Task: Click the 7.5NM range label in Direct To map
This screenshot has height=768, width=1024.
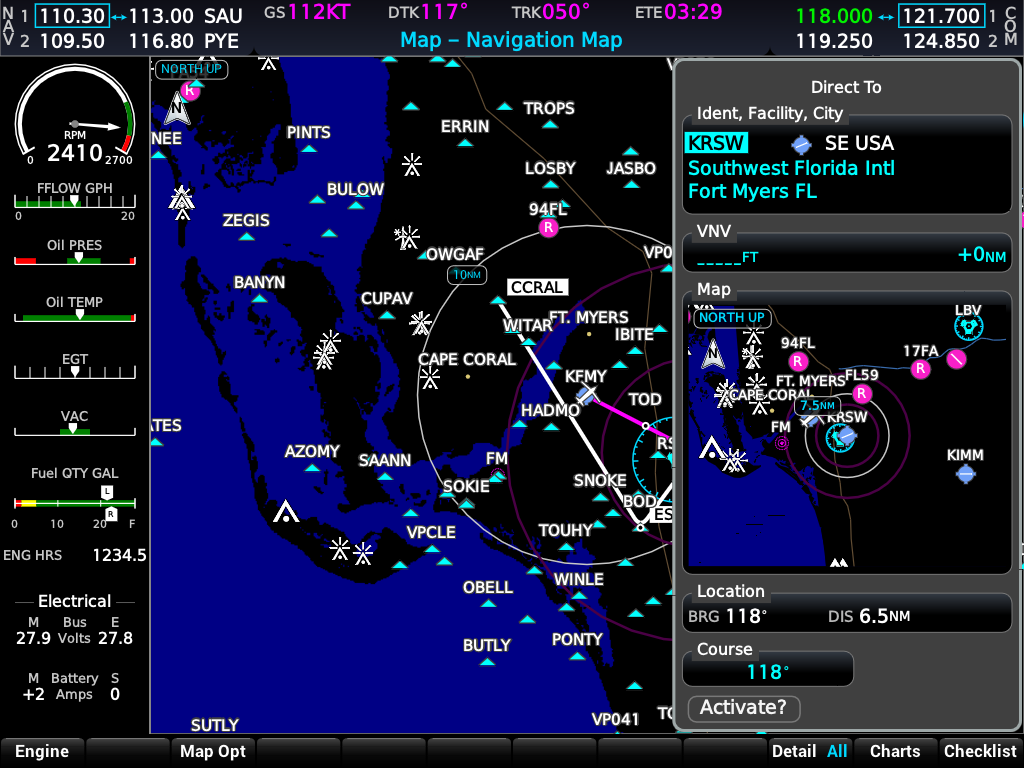Action: coord(818,406)
